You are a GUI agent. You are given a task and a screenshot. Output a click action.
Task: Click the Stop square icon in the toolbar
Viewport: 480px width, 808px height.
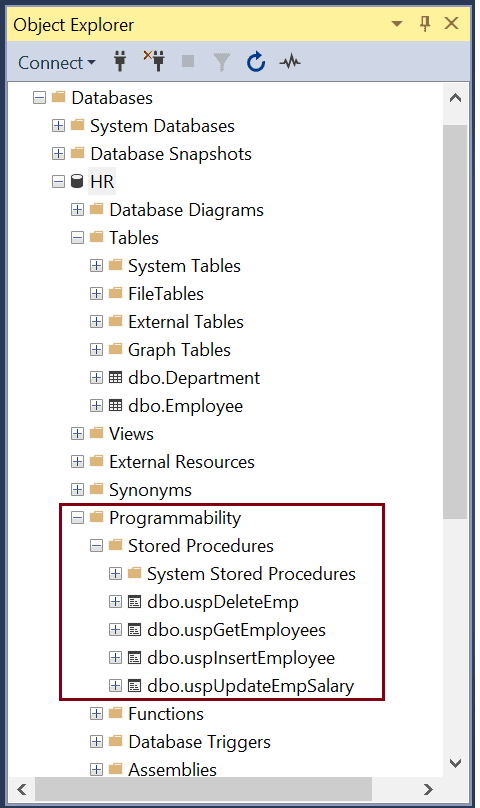tap(188, 61)
